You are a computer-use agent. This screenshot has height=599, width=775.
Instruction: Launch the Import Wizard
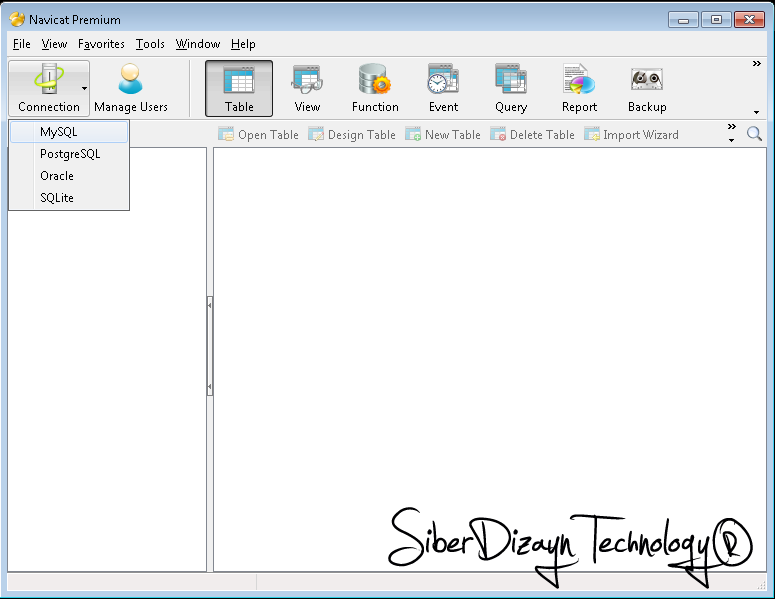point(631,134)
